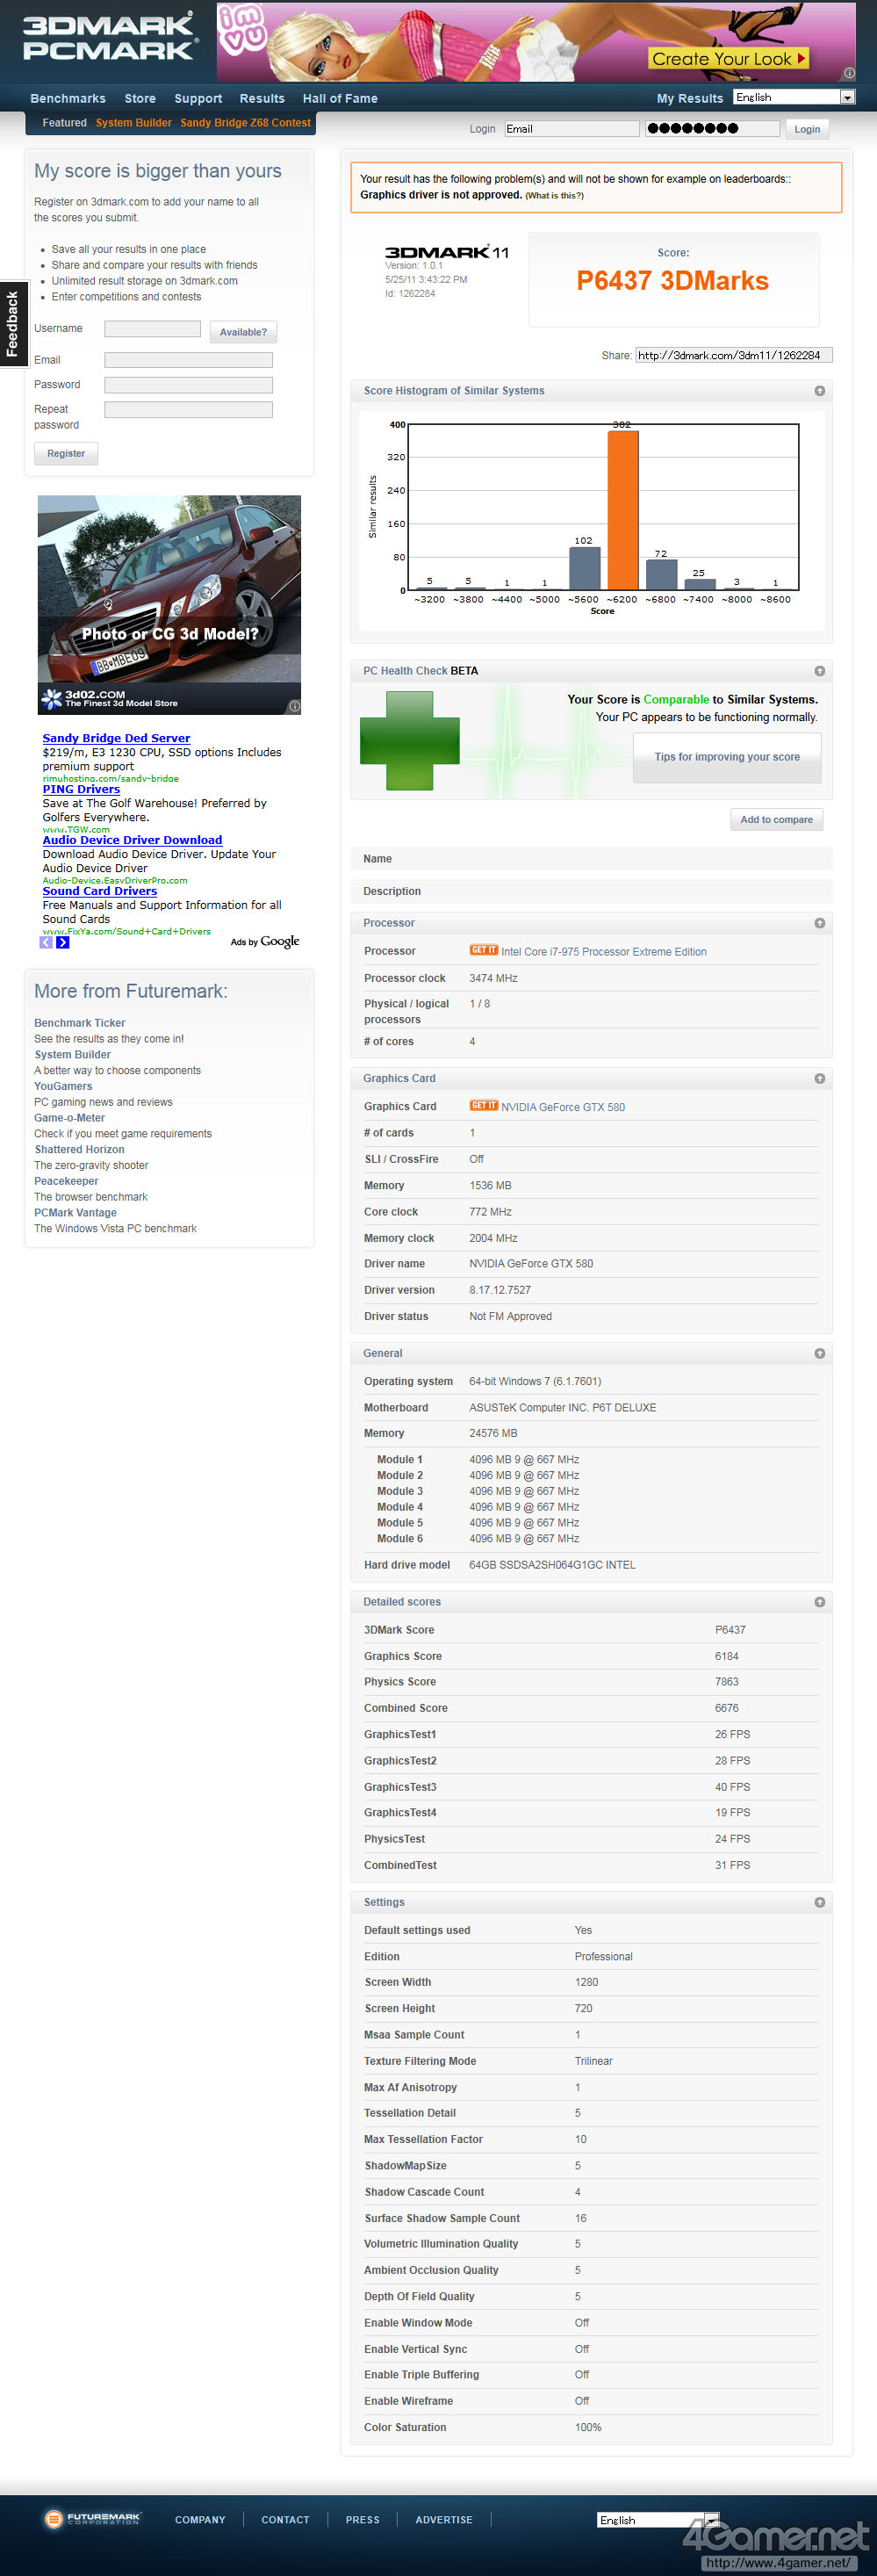Open My Results menu item
Viewport: 877px width, 2576px height.
click(690, 99)
